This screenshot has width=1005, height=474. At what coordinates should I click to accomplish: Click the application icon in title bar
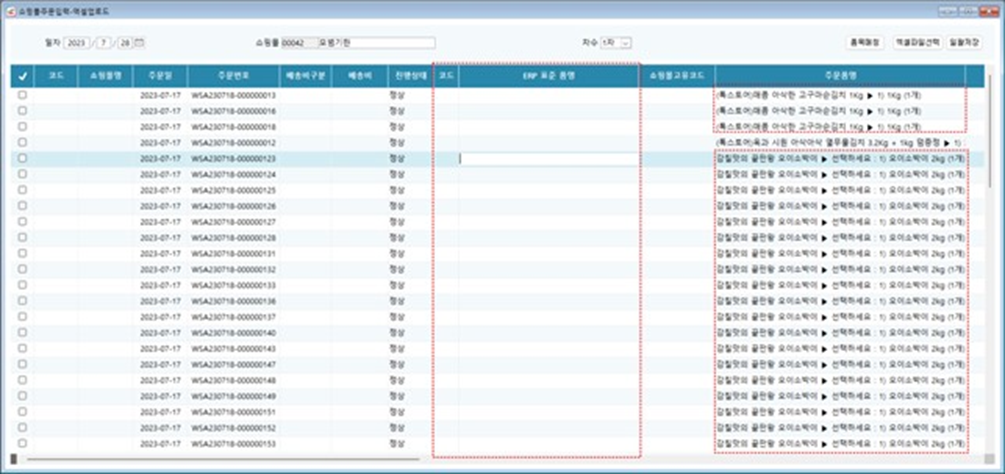[10, 12]
